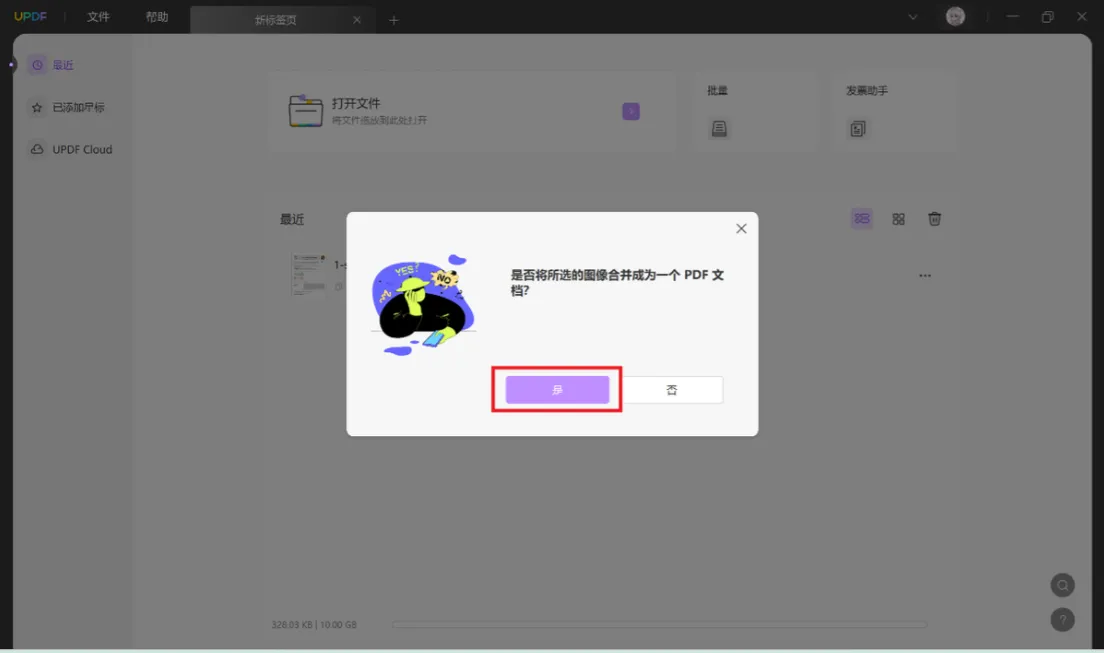Decline merge with the 否 button
Screen dimensions: 1104x653
click(x=672, y=390)
